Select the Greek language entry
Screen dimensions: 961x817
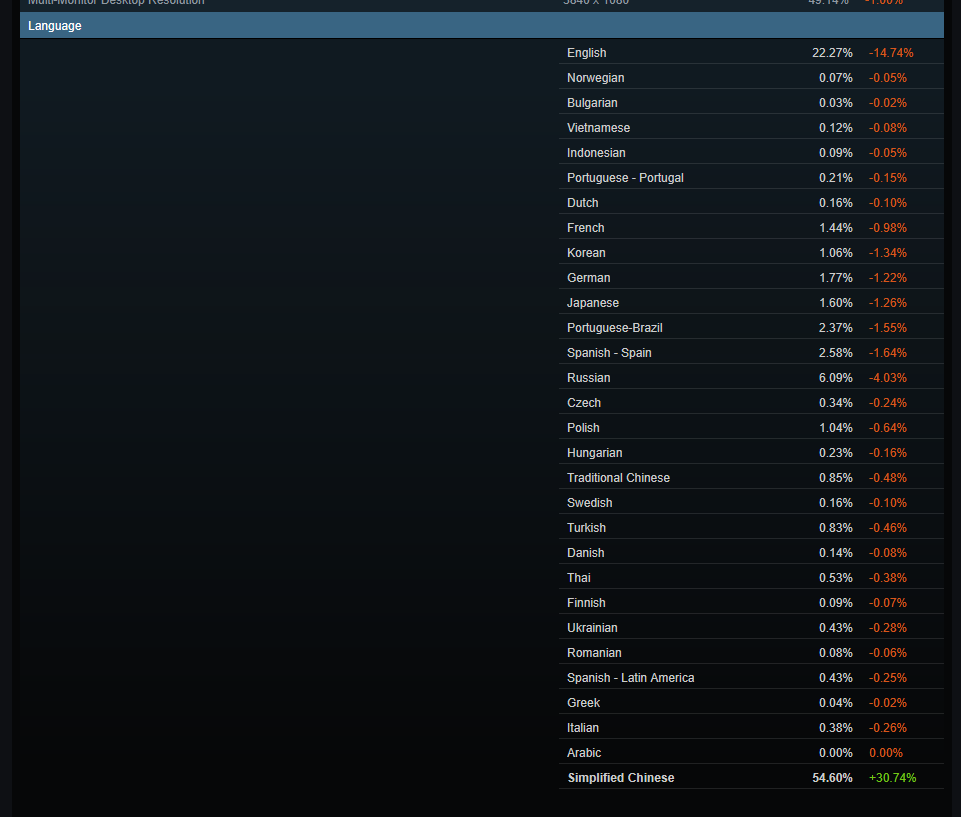coord(751,703)
